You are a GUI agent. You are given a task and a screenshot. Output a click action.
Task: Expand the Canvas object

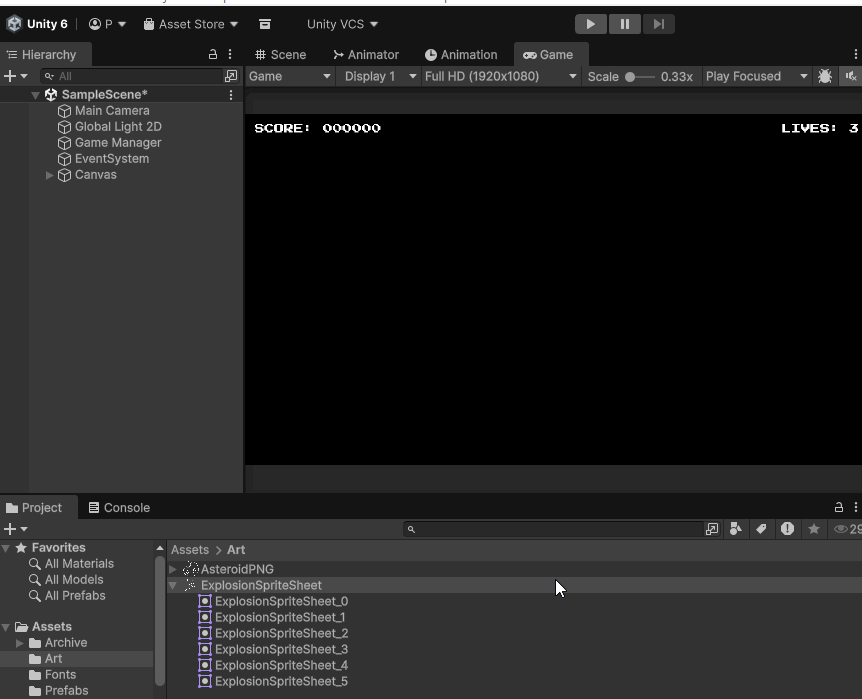pos(49,175)
